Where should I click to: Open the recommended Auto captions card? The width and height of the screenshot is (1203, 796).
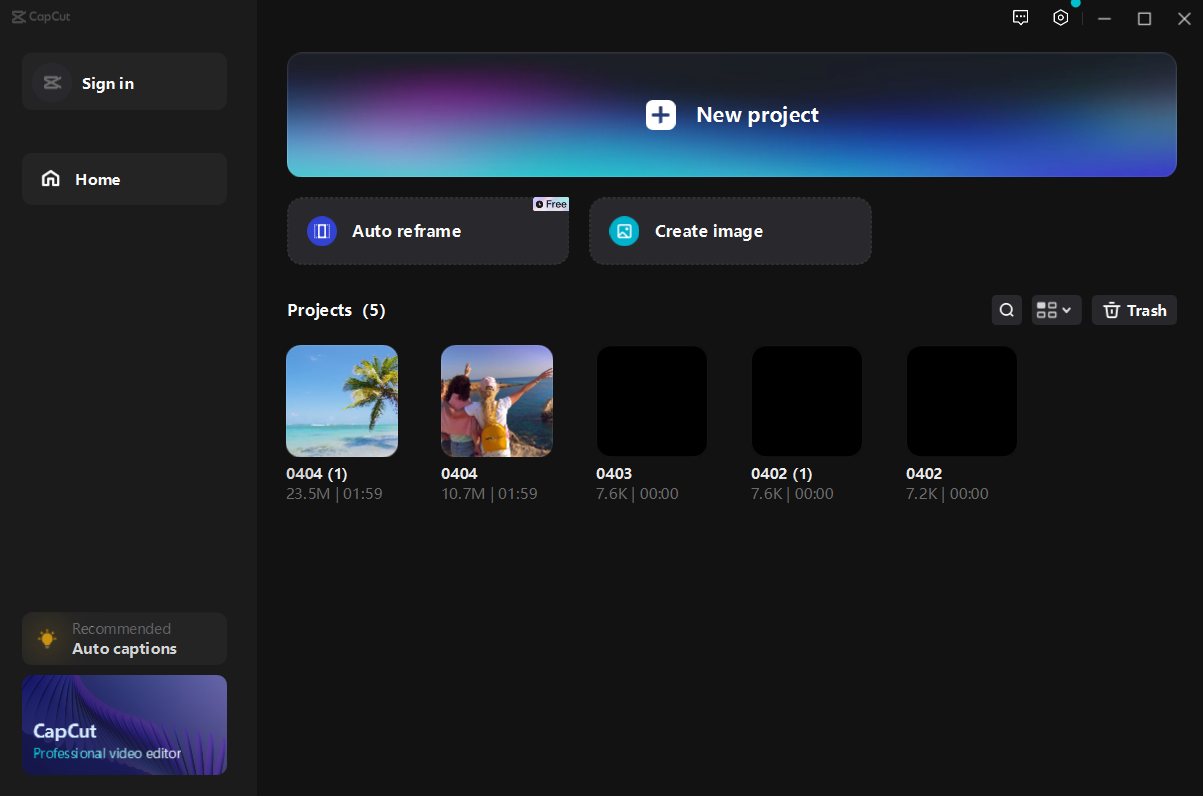(124, 639)
